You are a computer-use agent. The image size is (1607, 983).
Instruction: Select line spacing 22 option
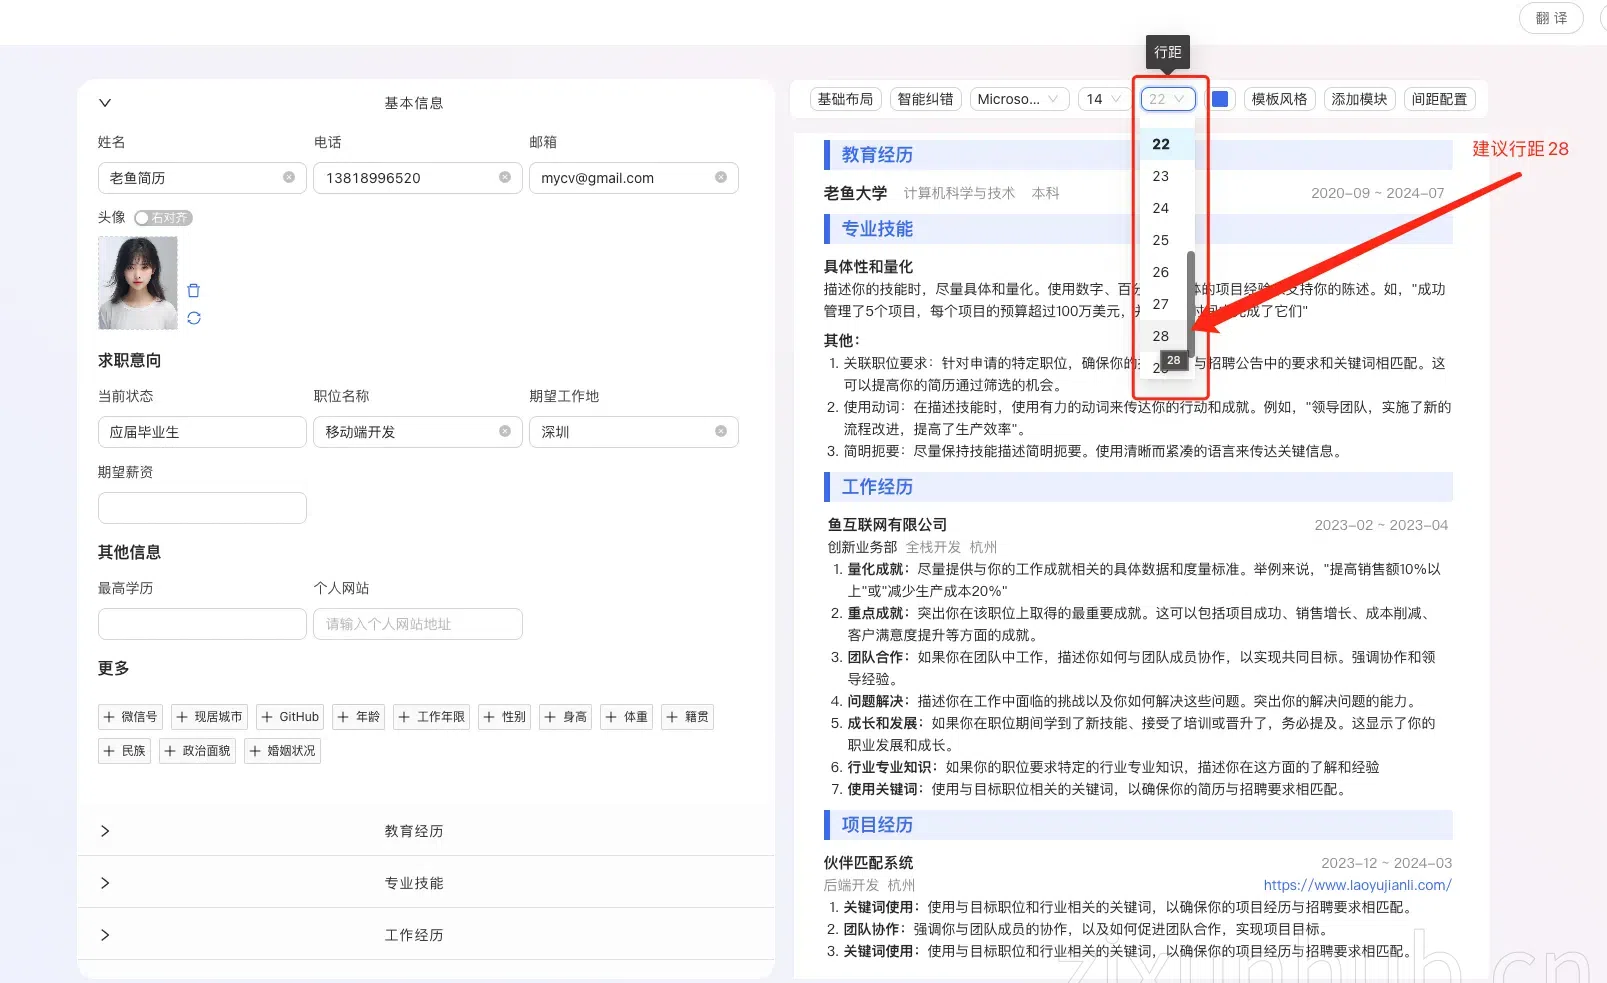click(x=1163, y=144)
